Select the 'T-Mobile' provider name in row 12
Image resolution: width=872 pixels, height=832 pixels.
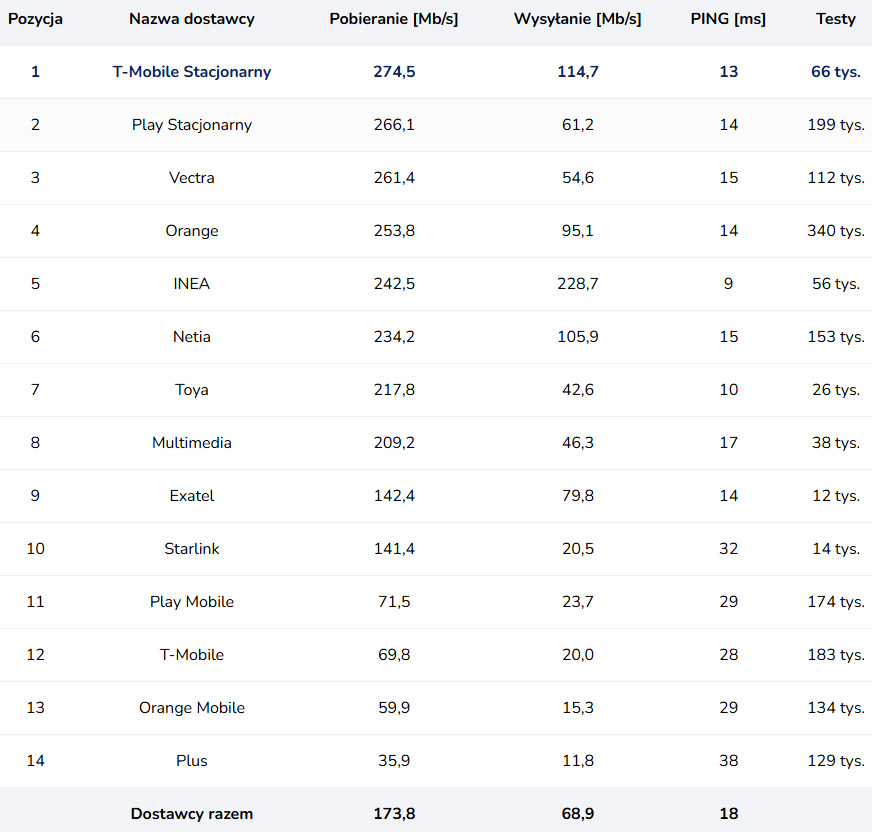click(x=192, y=655)
